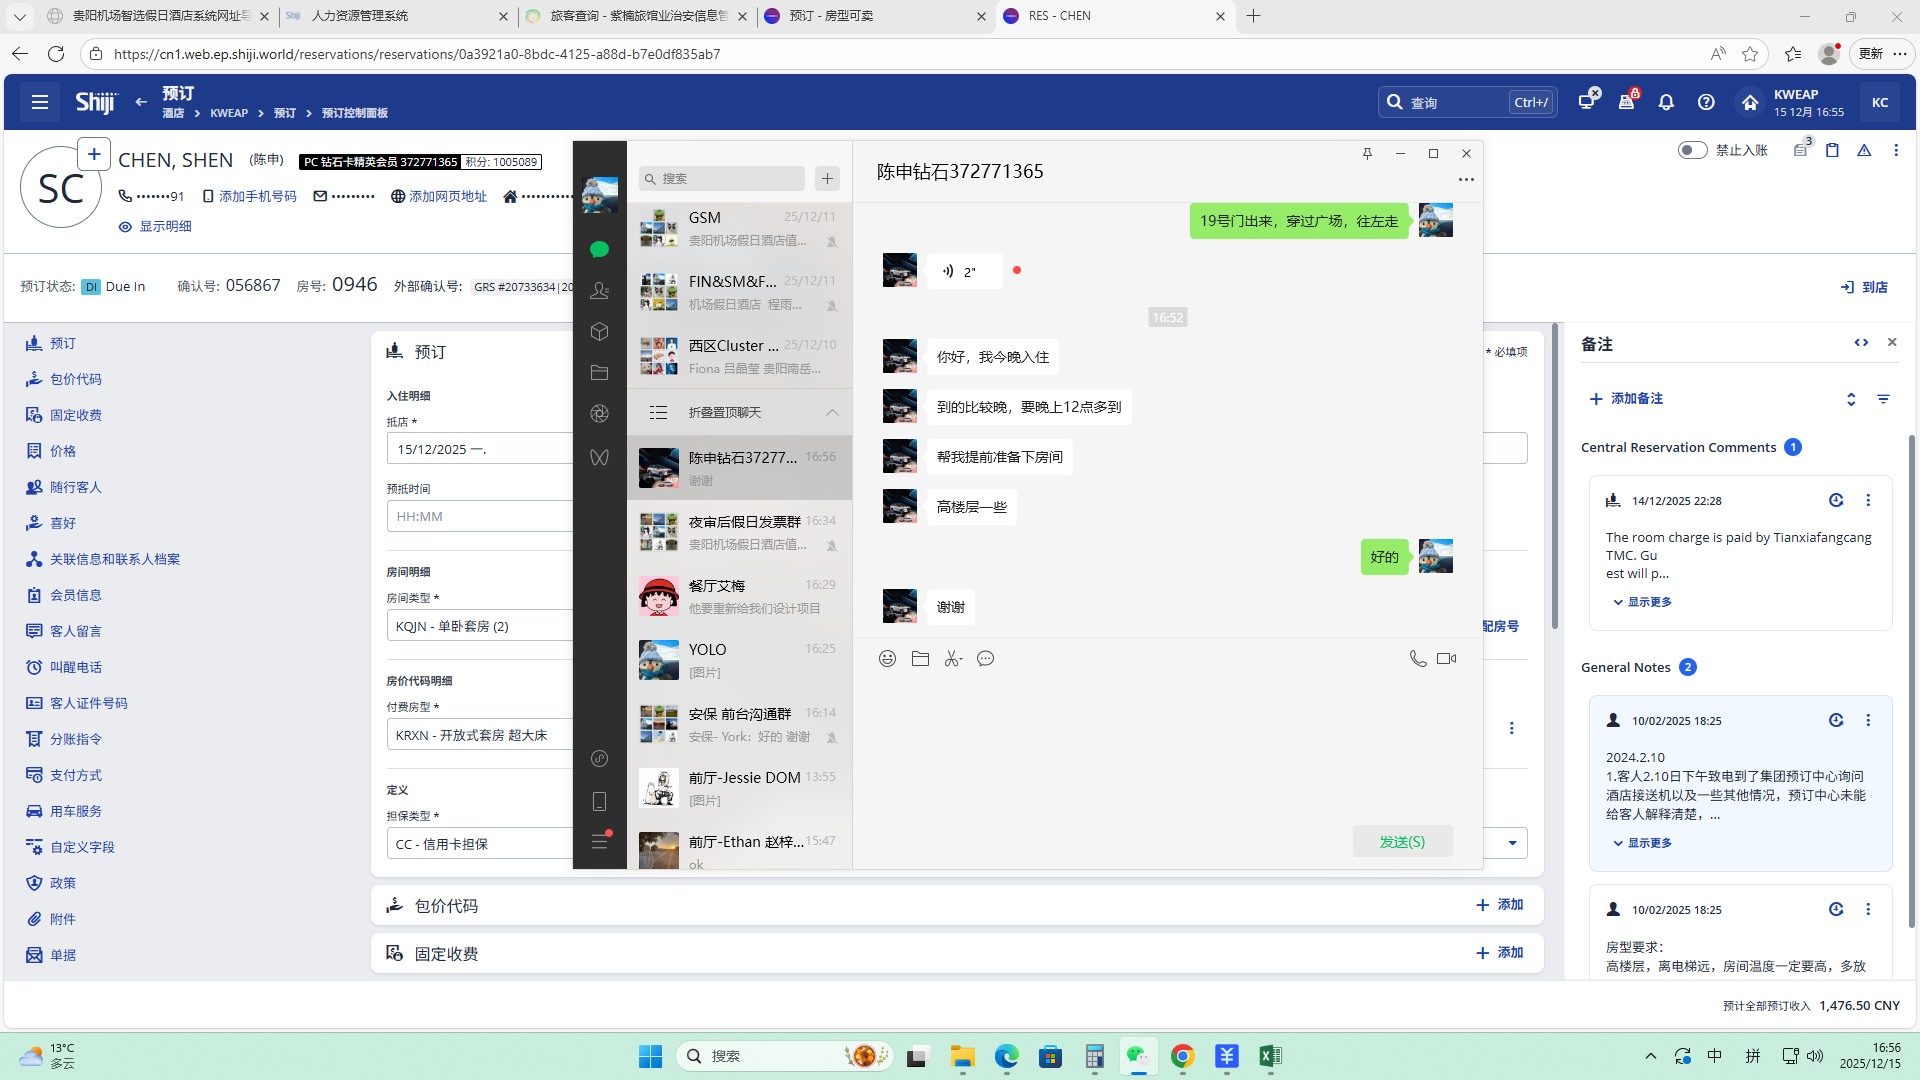Open Shiji notifications bell icon
The height and width of the screenshot is (1080, 1920).
pos(1666,102)
